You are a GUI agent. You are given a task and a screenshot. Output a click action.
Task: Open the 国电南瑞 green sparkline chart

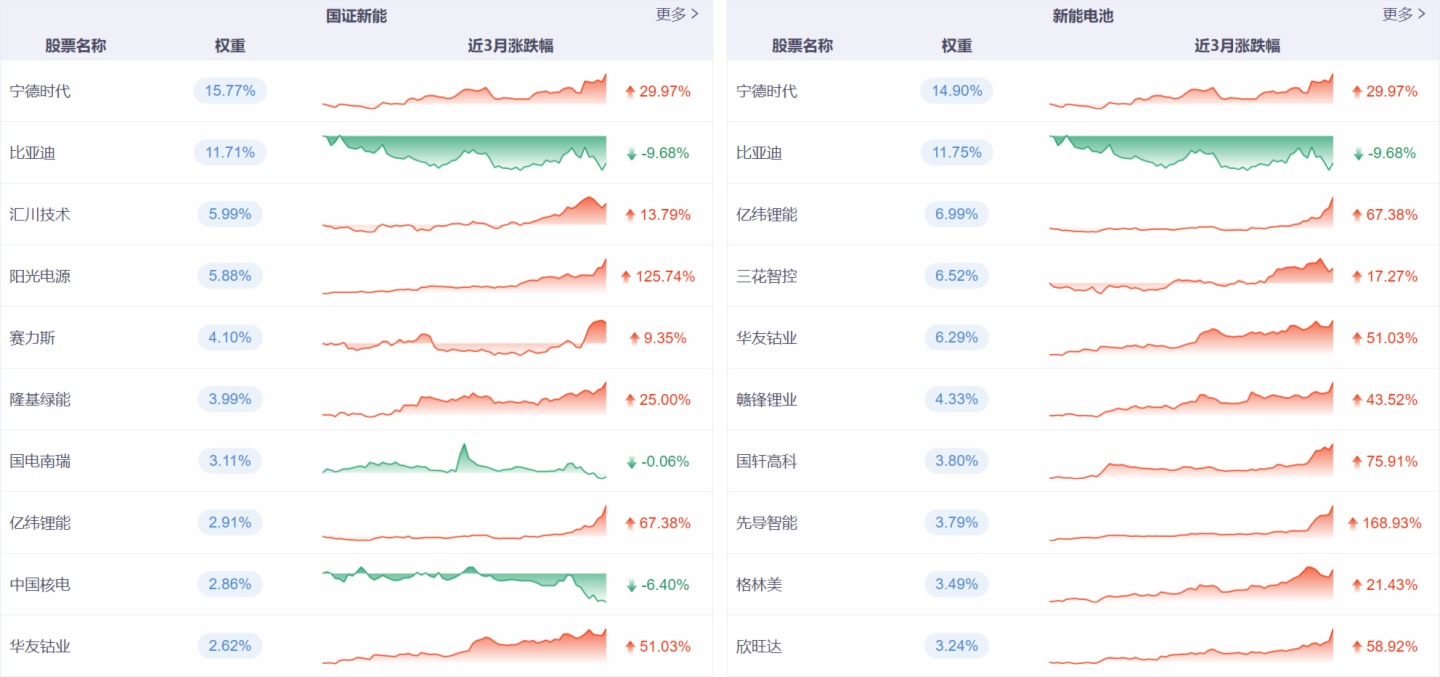tap(464, 462)
